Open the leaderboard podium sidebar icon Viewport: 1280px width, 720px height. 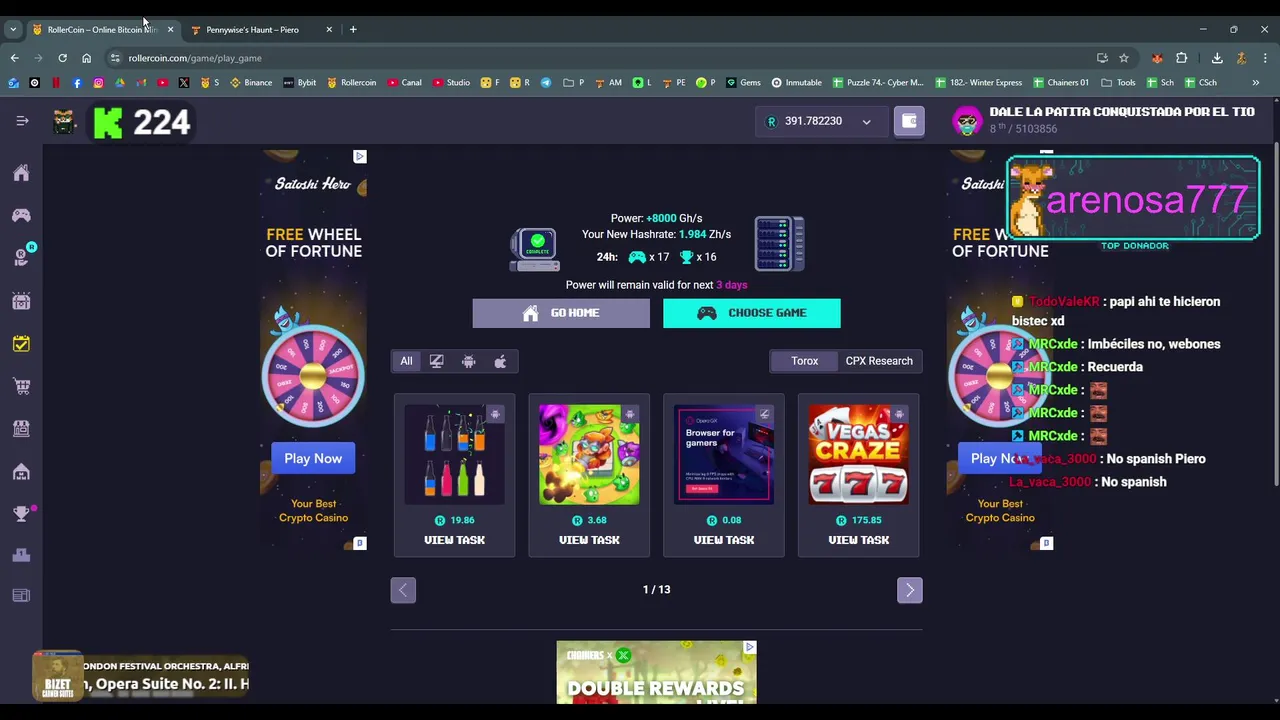[x=21, y=555]
